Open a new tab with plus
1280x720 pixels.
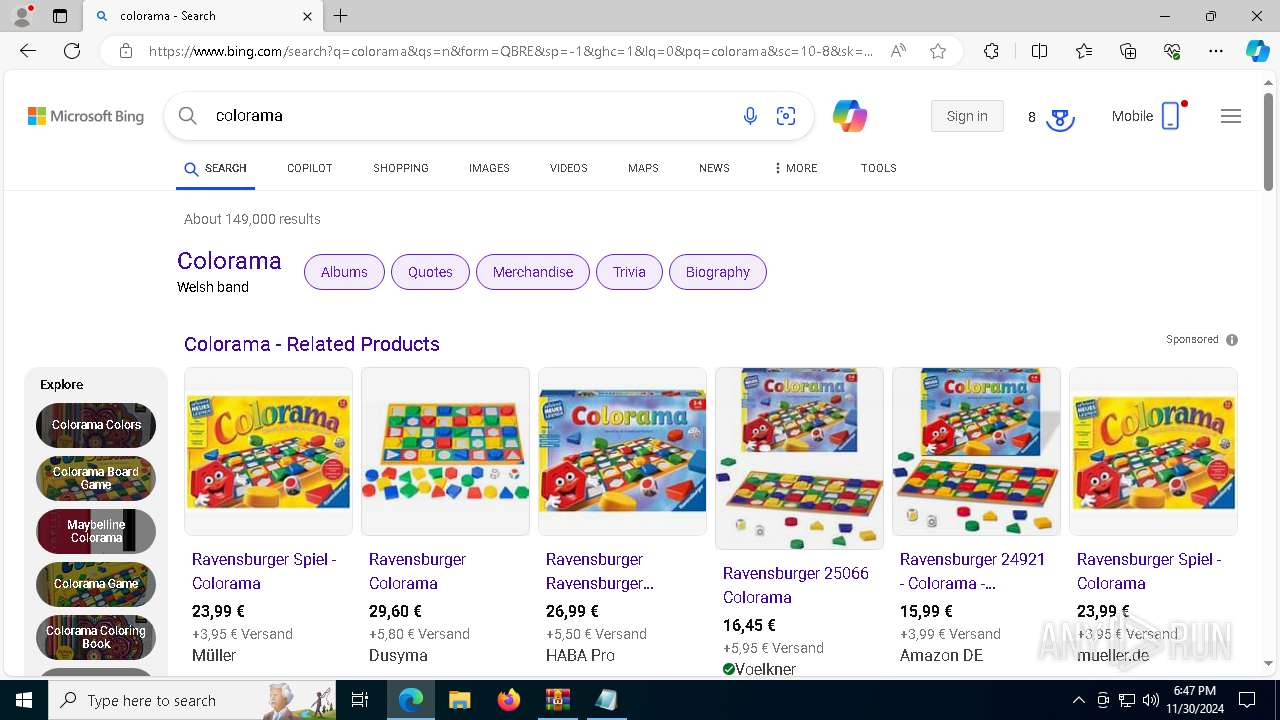(x=340, y=16)
